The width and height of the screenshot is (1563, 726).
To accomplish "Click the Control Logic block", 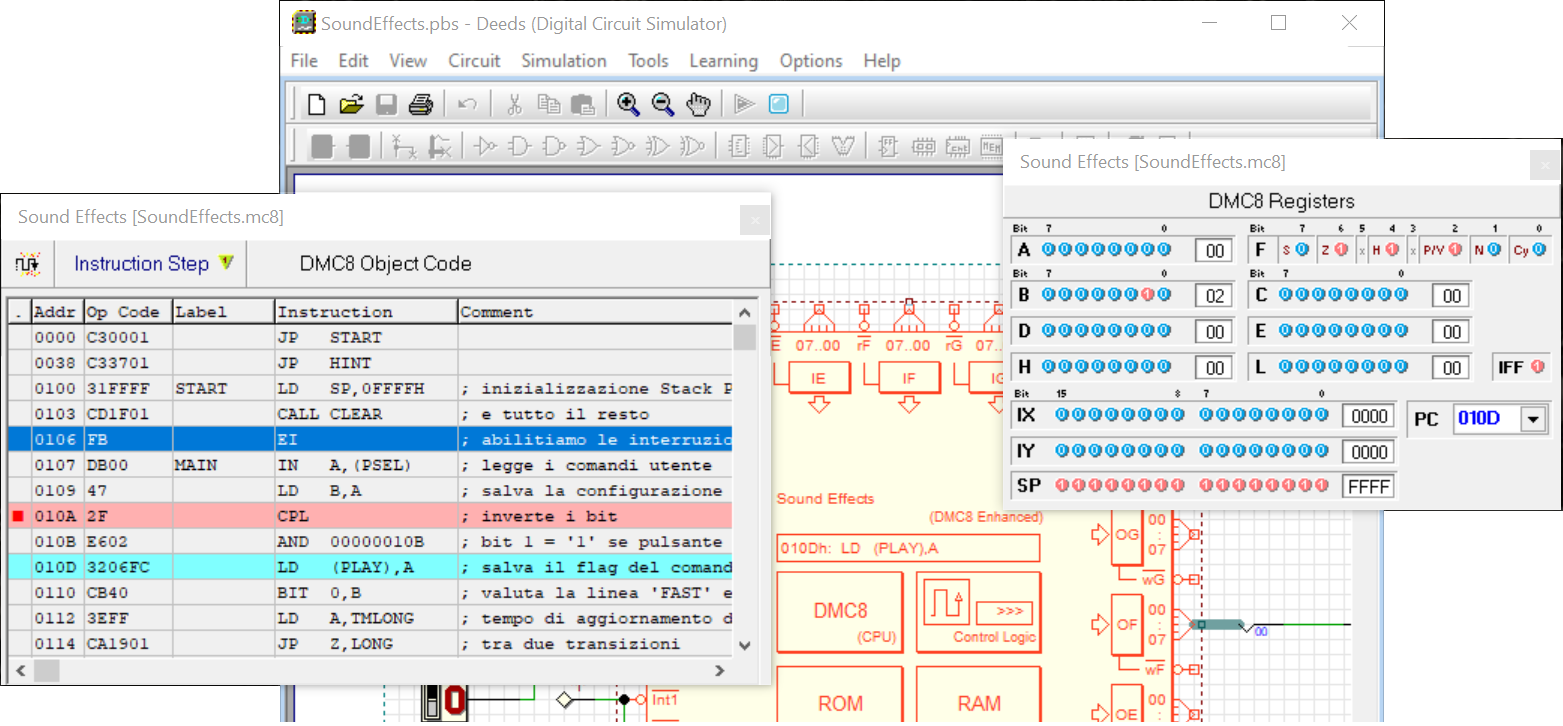I will (x=978, y=612).
